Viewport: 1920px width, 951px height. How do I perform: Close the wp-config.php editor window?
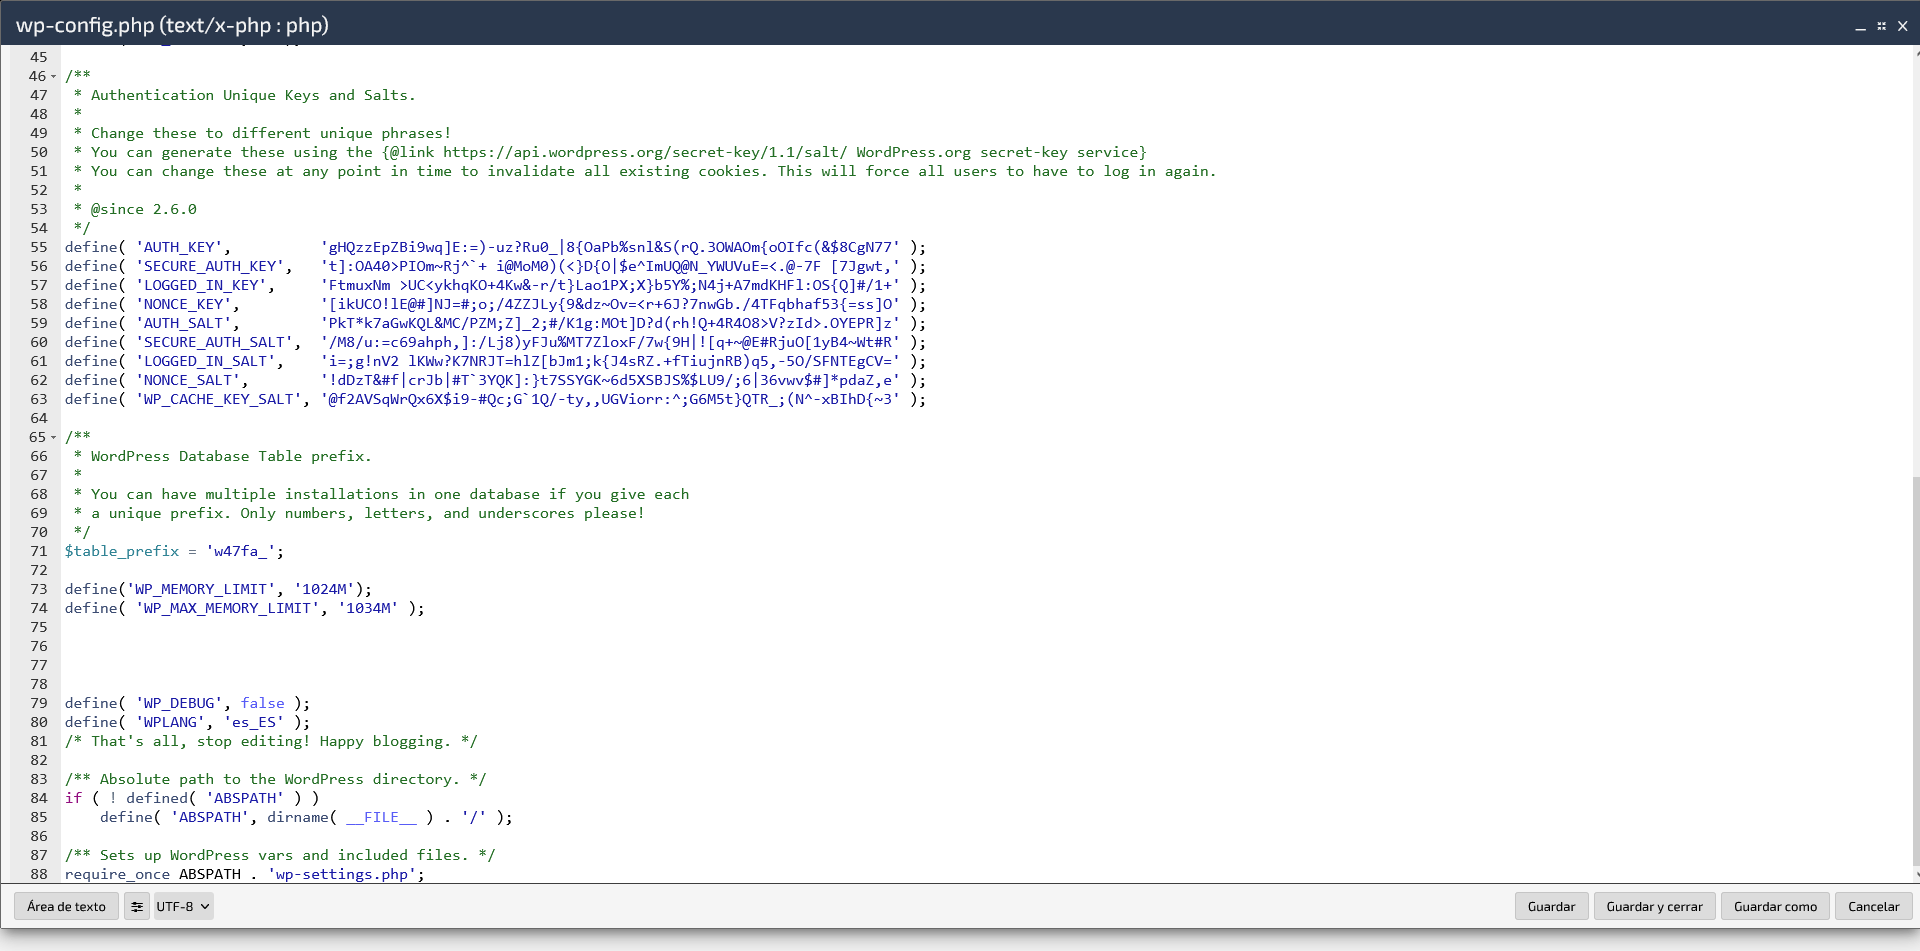pos(1903,26)
